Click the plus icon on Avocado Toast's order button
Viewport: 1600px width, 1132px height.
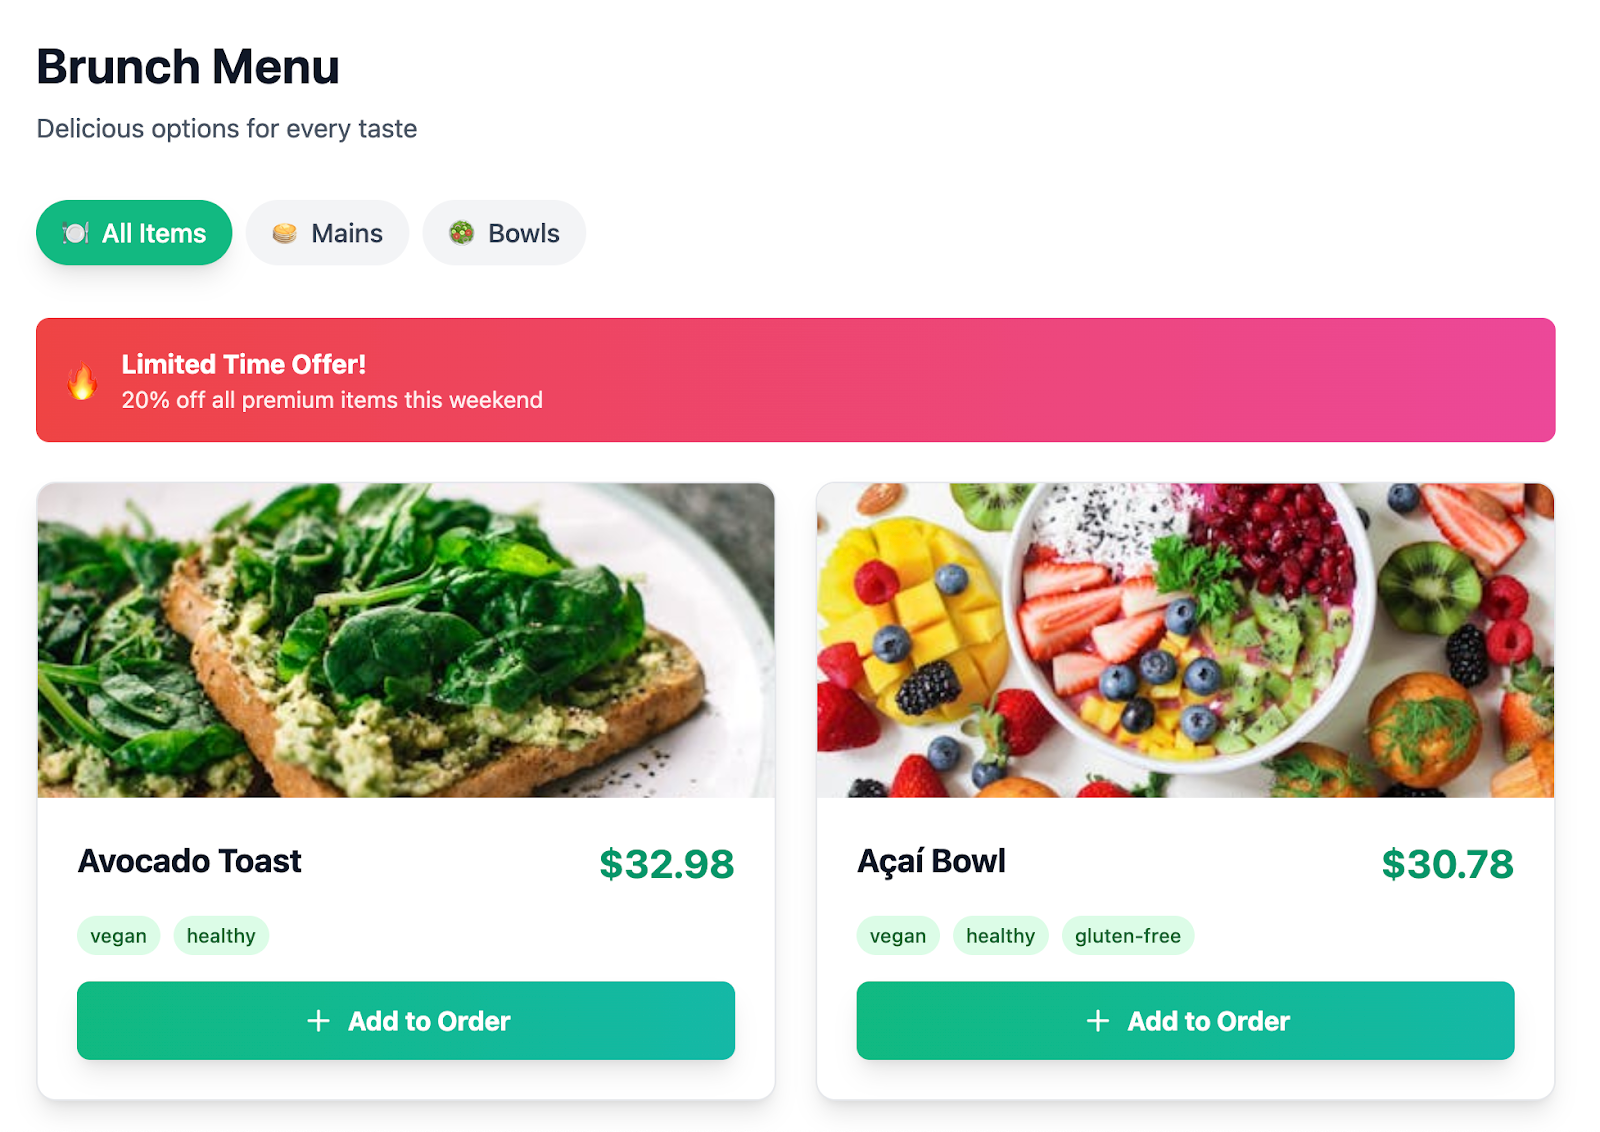coord(317,1021)
